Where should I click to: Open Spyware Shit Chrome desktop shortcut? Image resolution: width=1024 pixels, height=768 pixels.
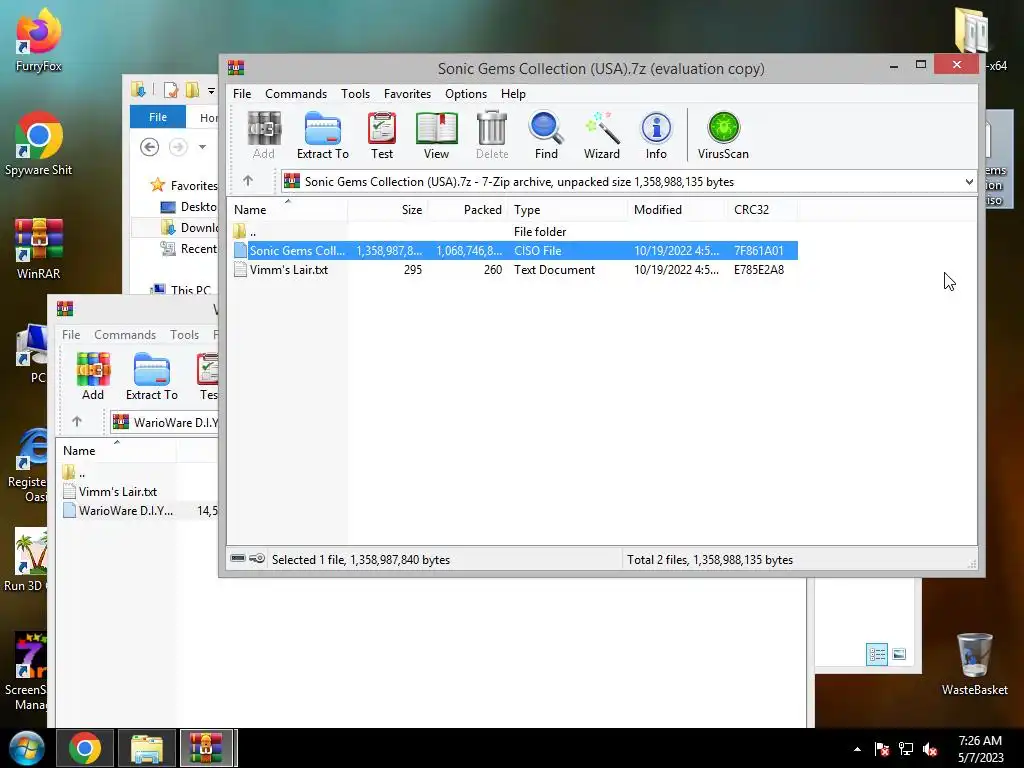pyautogui.click(x=39, y=144)
